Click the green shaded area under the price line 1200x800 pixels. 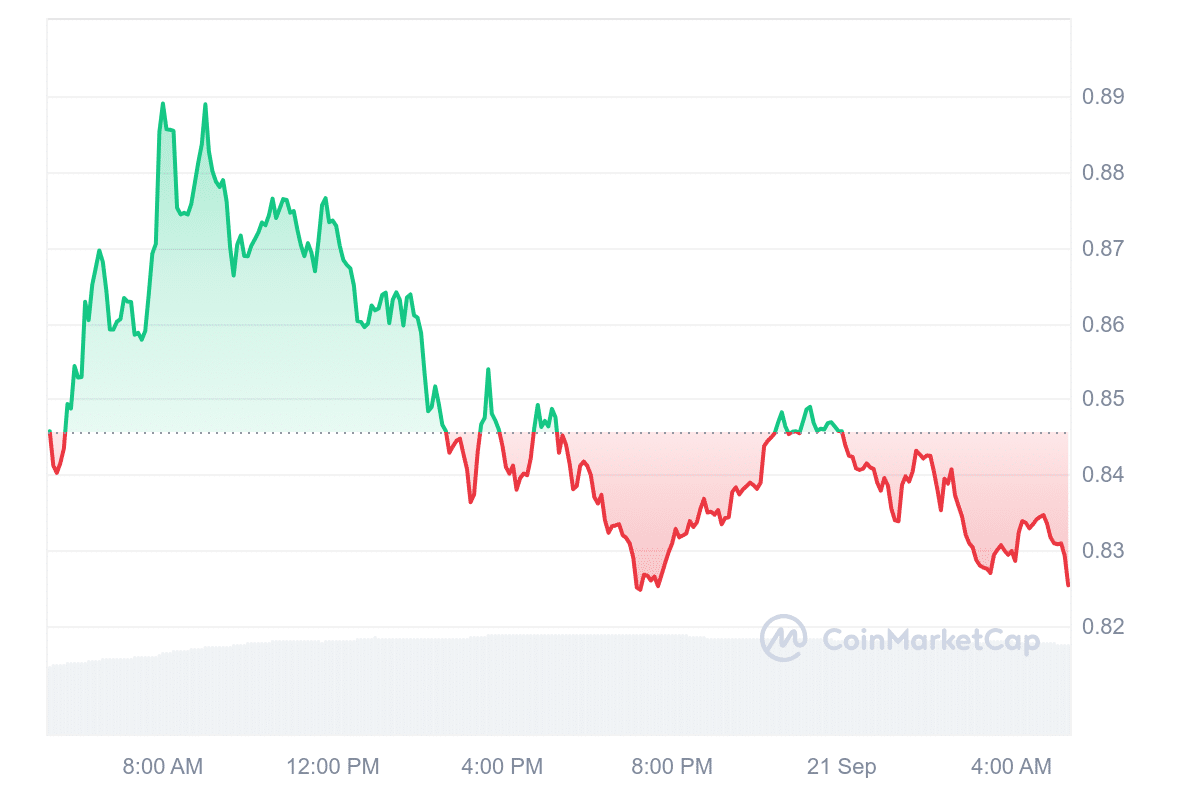250,350
